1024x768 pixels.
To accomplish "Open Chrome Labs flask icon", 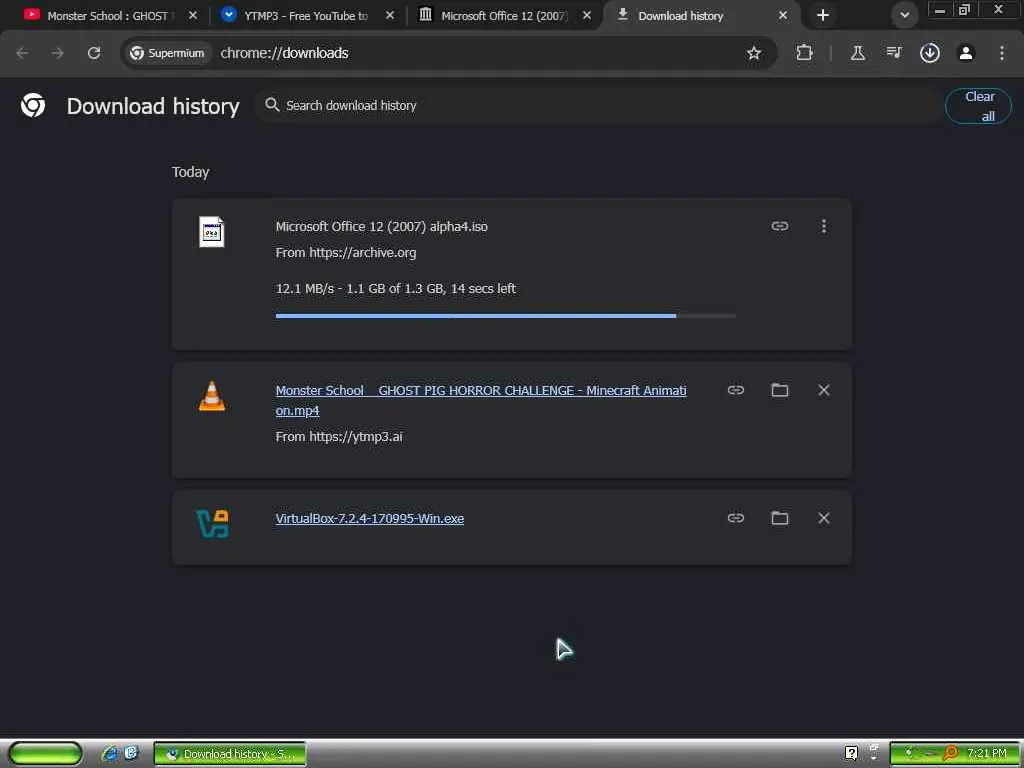I will pos(858,53).
